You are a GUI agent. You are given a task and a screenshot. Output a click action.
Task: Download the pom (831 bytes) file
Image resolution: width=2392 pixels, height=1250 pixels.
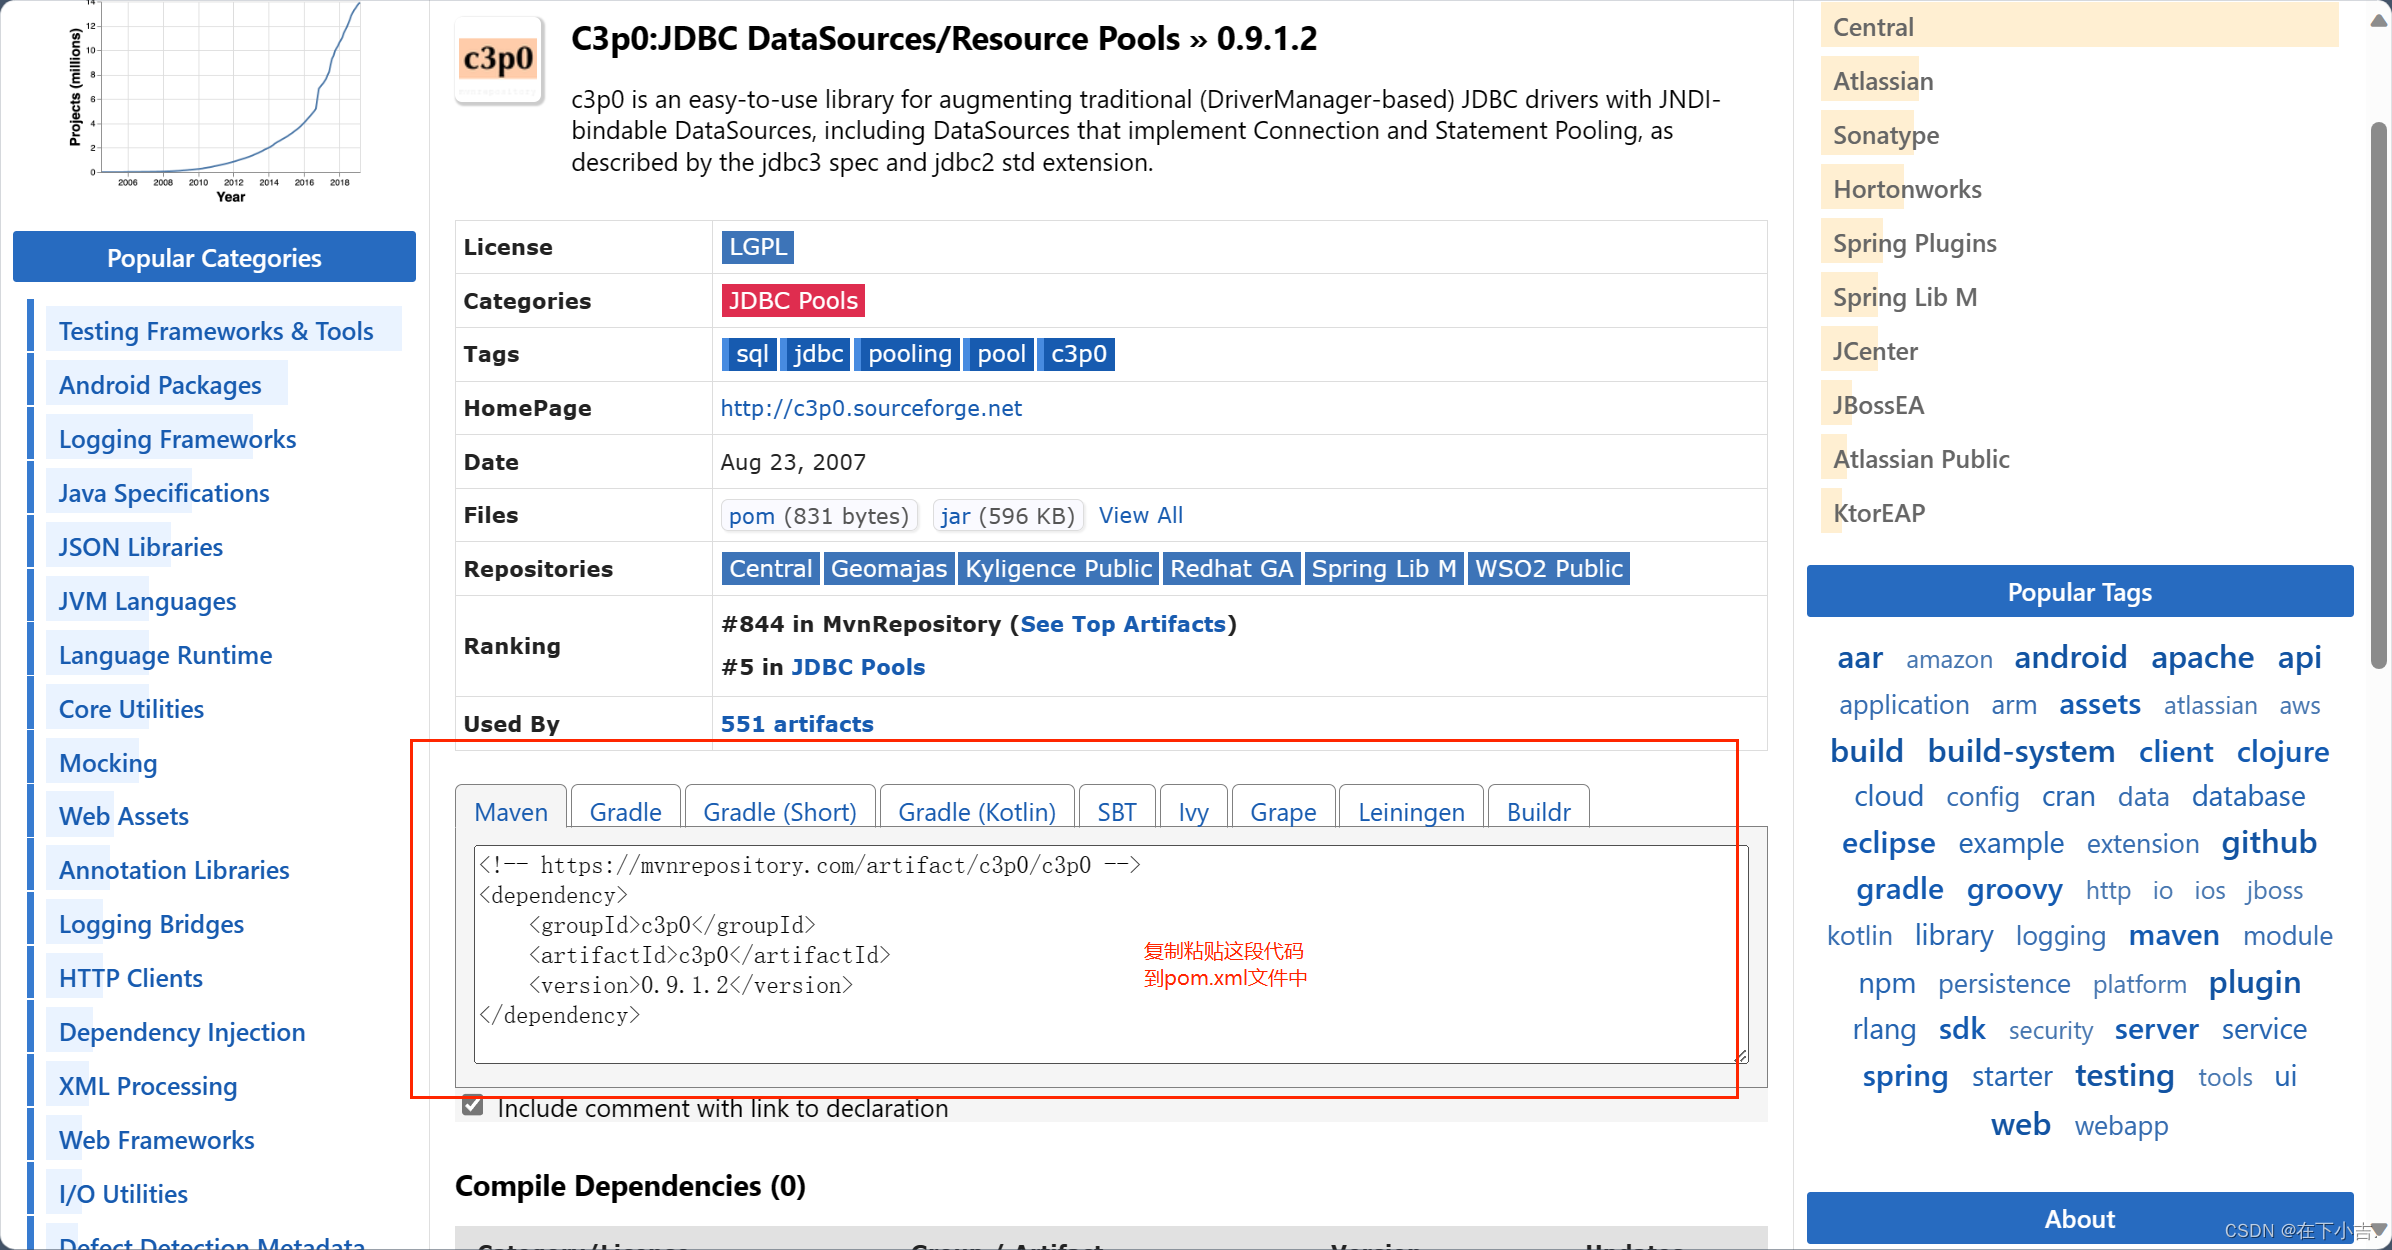point(818,515)
